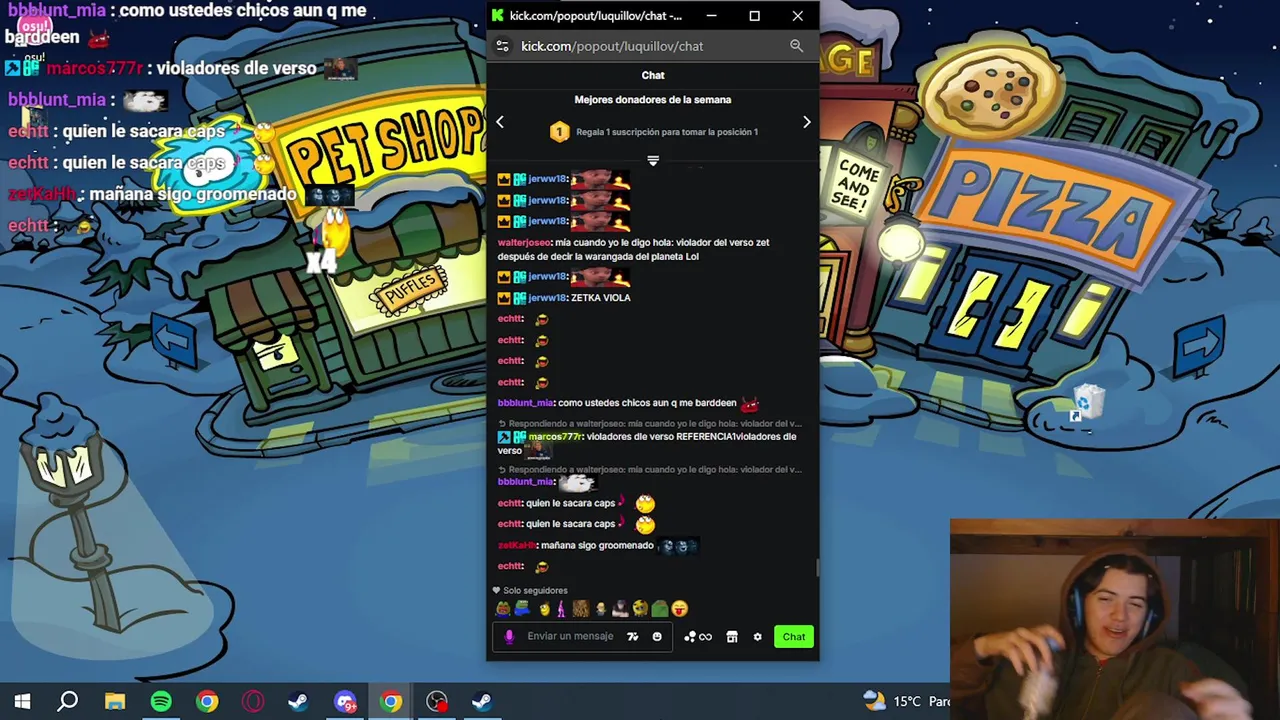Click jerww18 username on ZETKA VIOLA message

[547, 298]
